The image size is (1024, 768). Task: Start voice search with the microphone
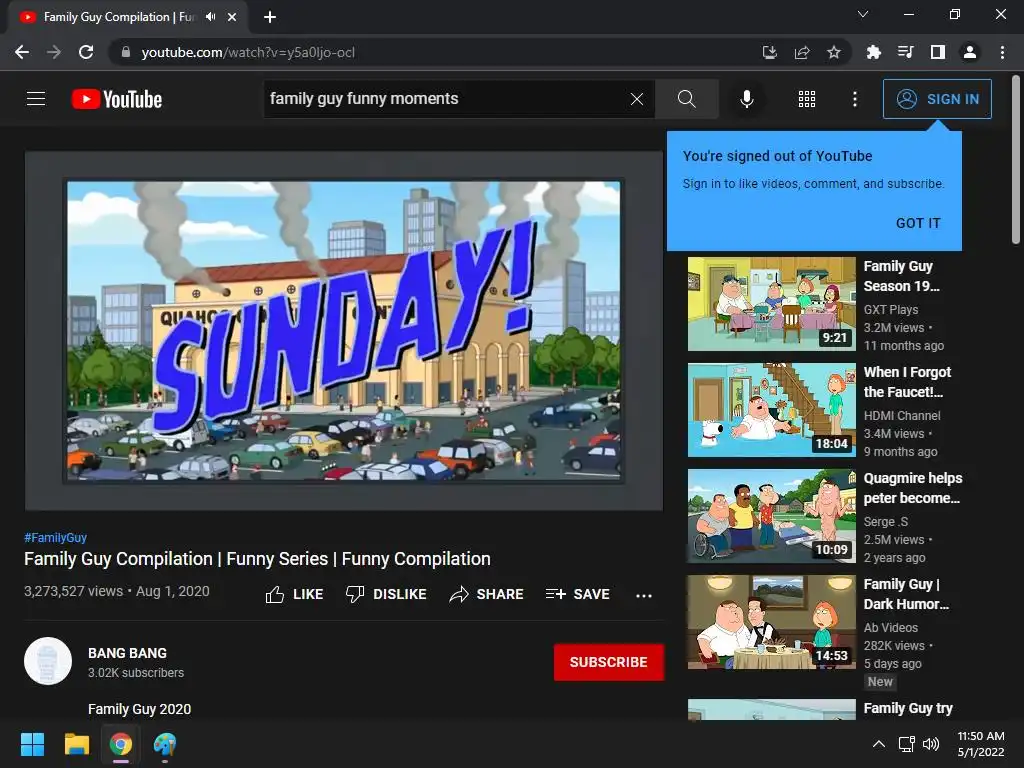pyautogui.click(x=746, y=99)
